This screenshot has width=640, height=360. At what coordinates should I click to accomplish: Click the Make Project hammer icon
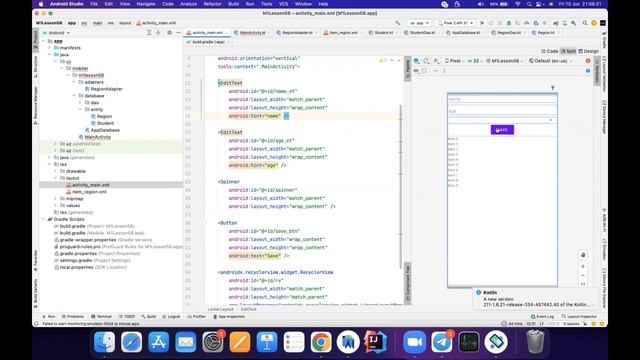pos(398,23)
